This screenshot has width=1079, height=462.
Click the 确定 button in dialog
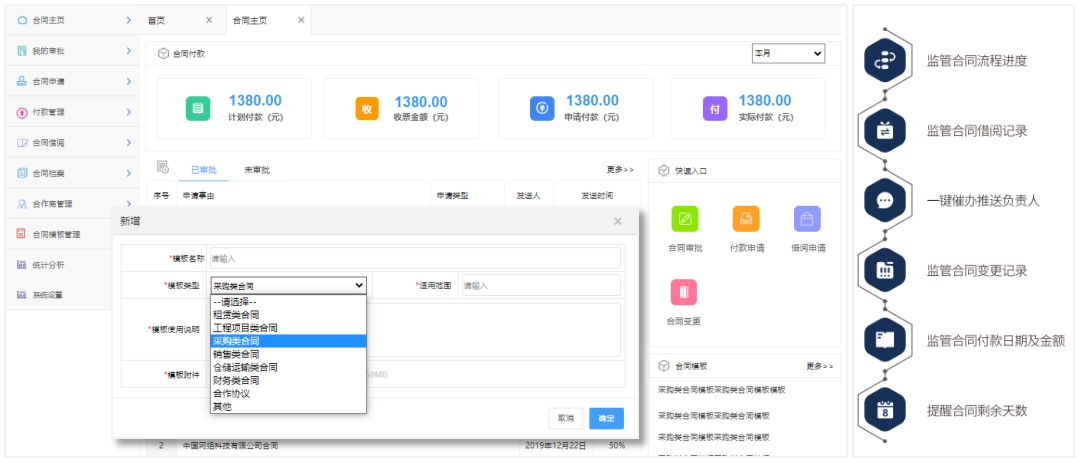pos(606,418)
